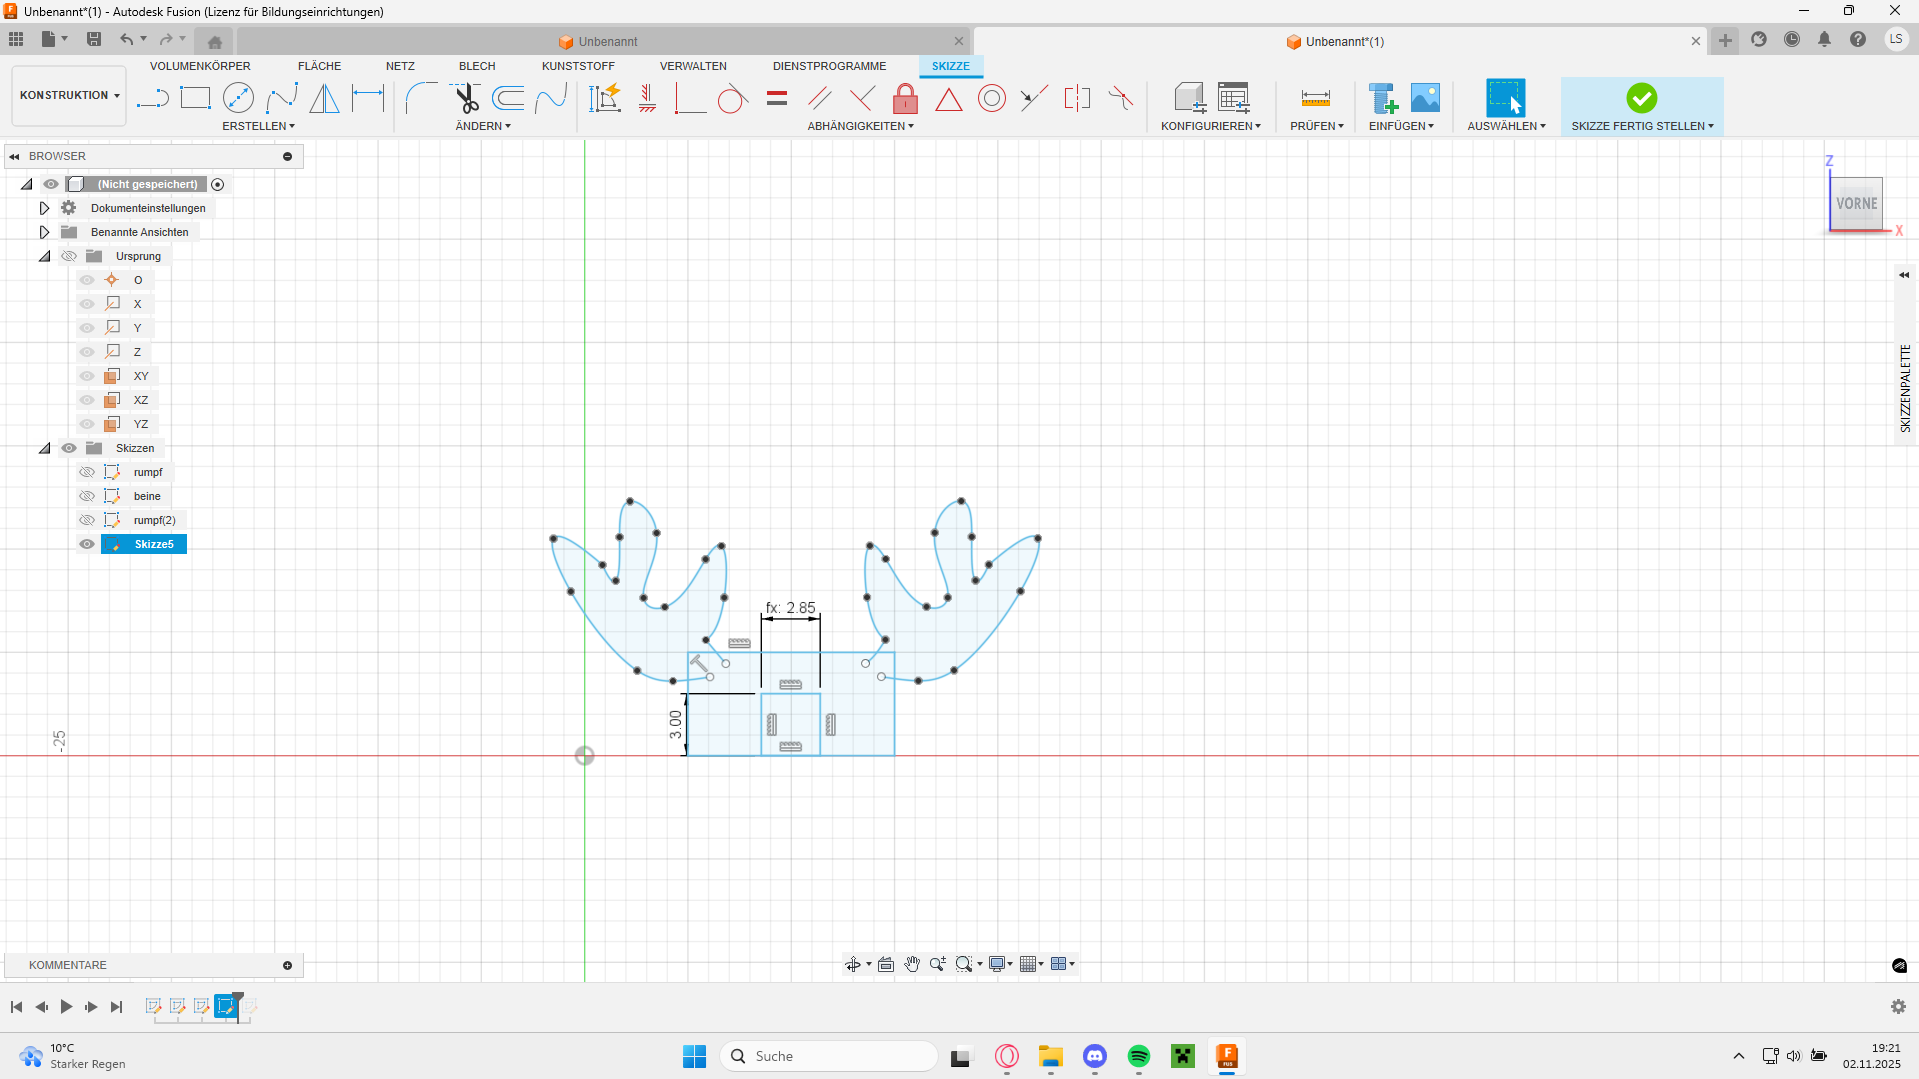
Task: Apply the Fix/Unfix lock constraint
Action: pos(905,99)
